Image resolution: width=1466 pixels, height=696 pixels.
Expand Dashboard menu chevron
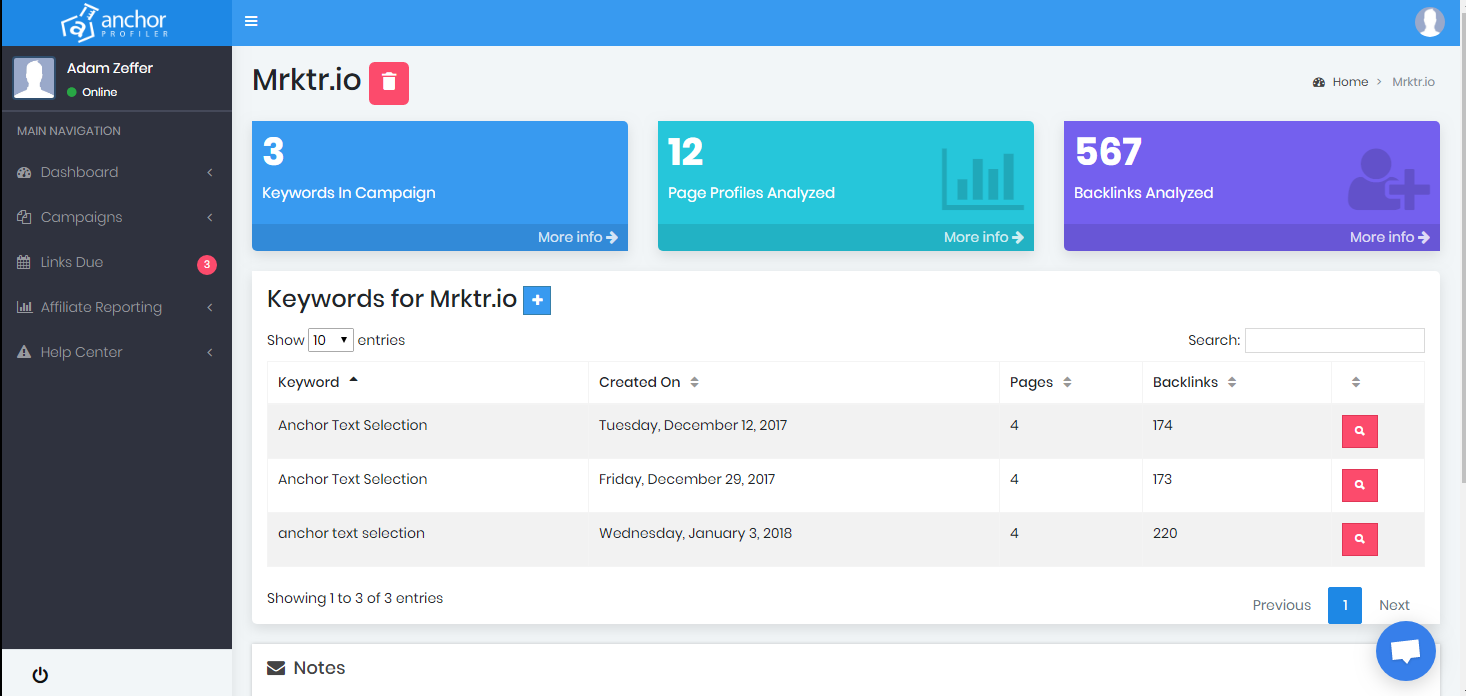point(210,172)
